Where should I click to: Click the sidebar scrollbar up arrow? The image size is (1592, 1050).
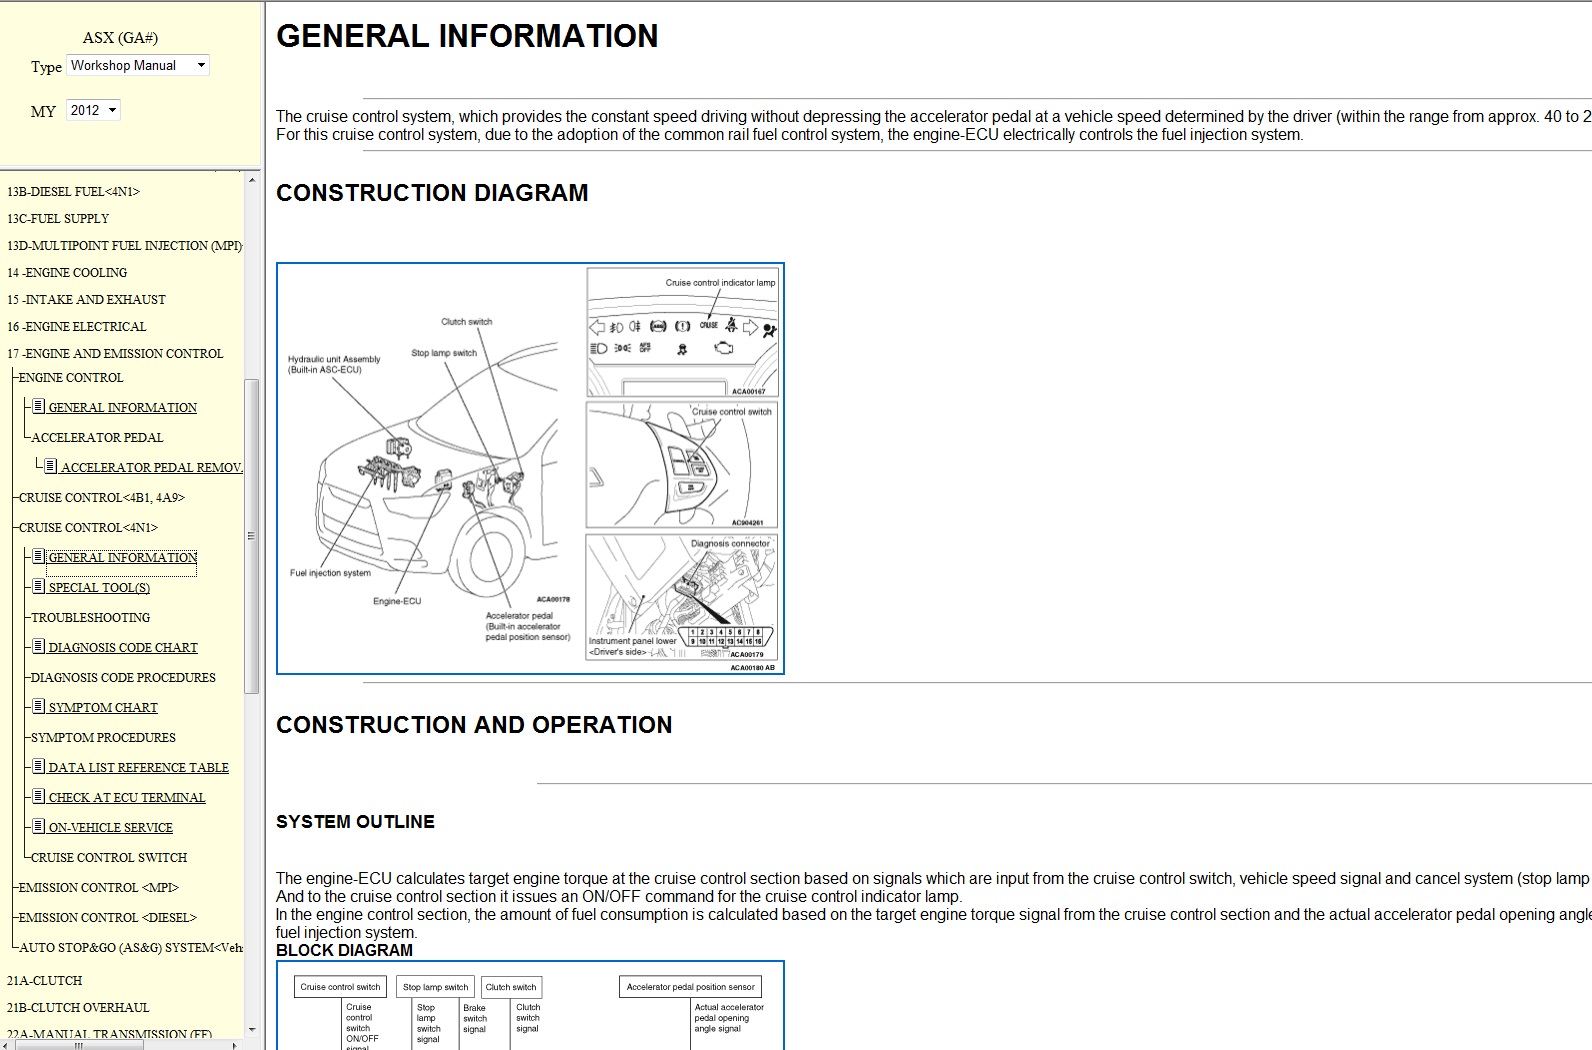[x=252, y=180]
